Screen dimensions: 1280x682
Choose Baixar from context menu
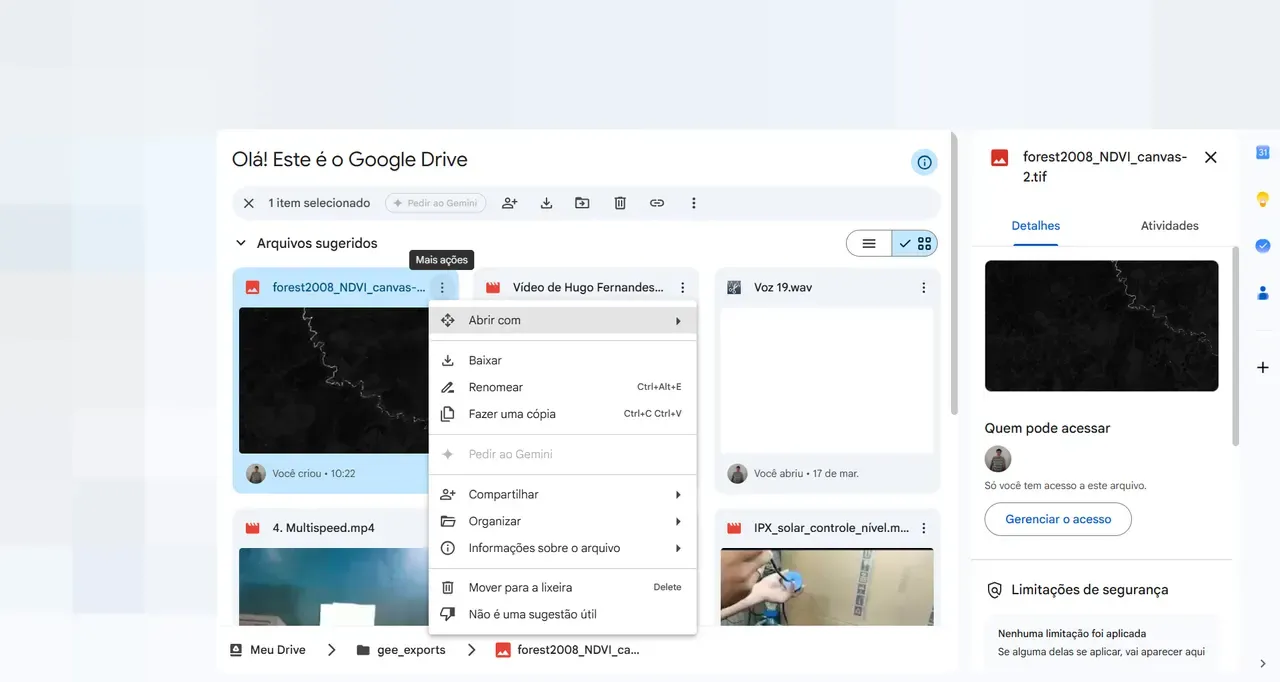(x=563, y=360)
